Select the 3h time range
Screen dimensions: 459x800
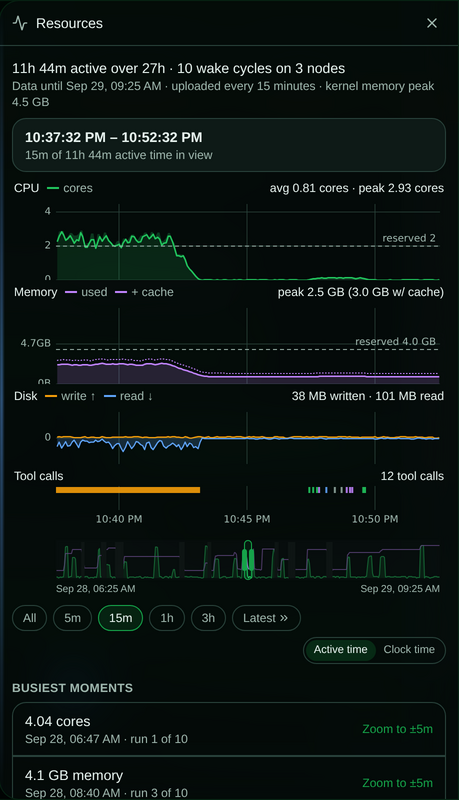click(208, 618)
